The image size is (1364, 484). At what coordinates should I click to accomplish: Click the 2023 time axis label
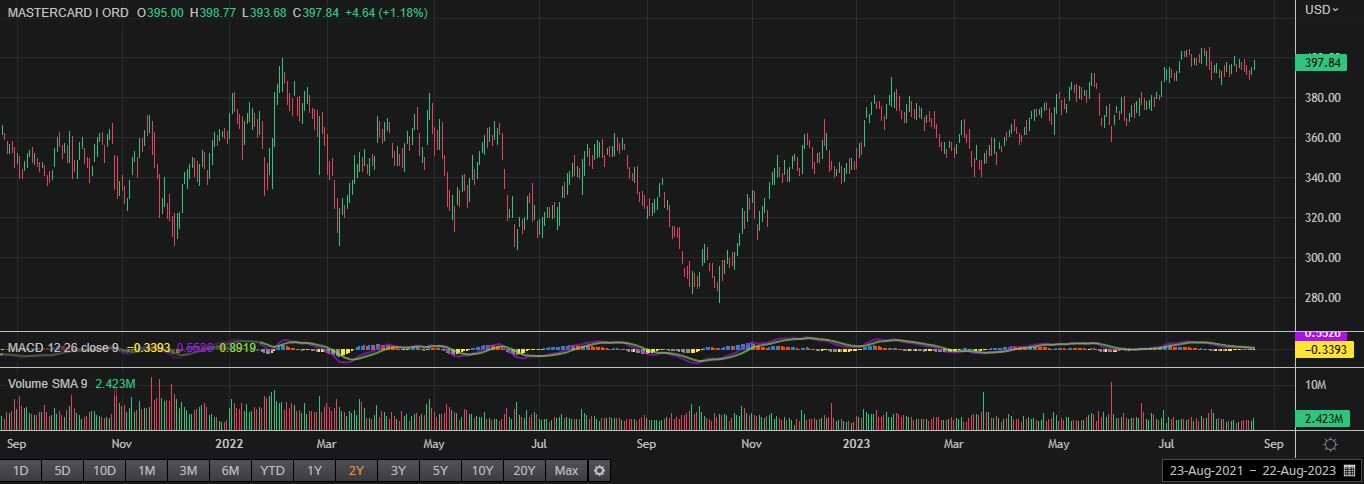tap(857, 443)
